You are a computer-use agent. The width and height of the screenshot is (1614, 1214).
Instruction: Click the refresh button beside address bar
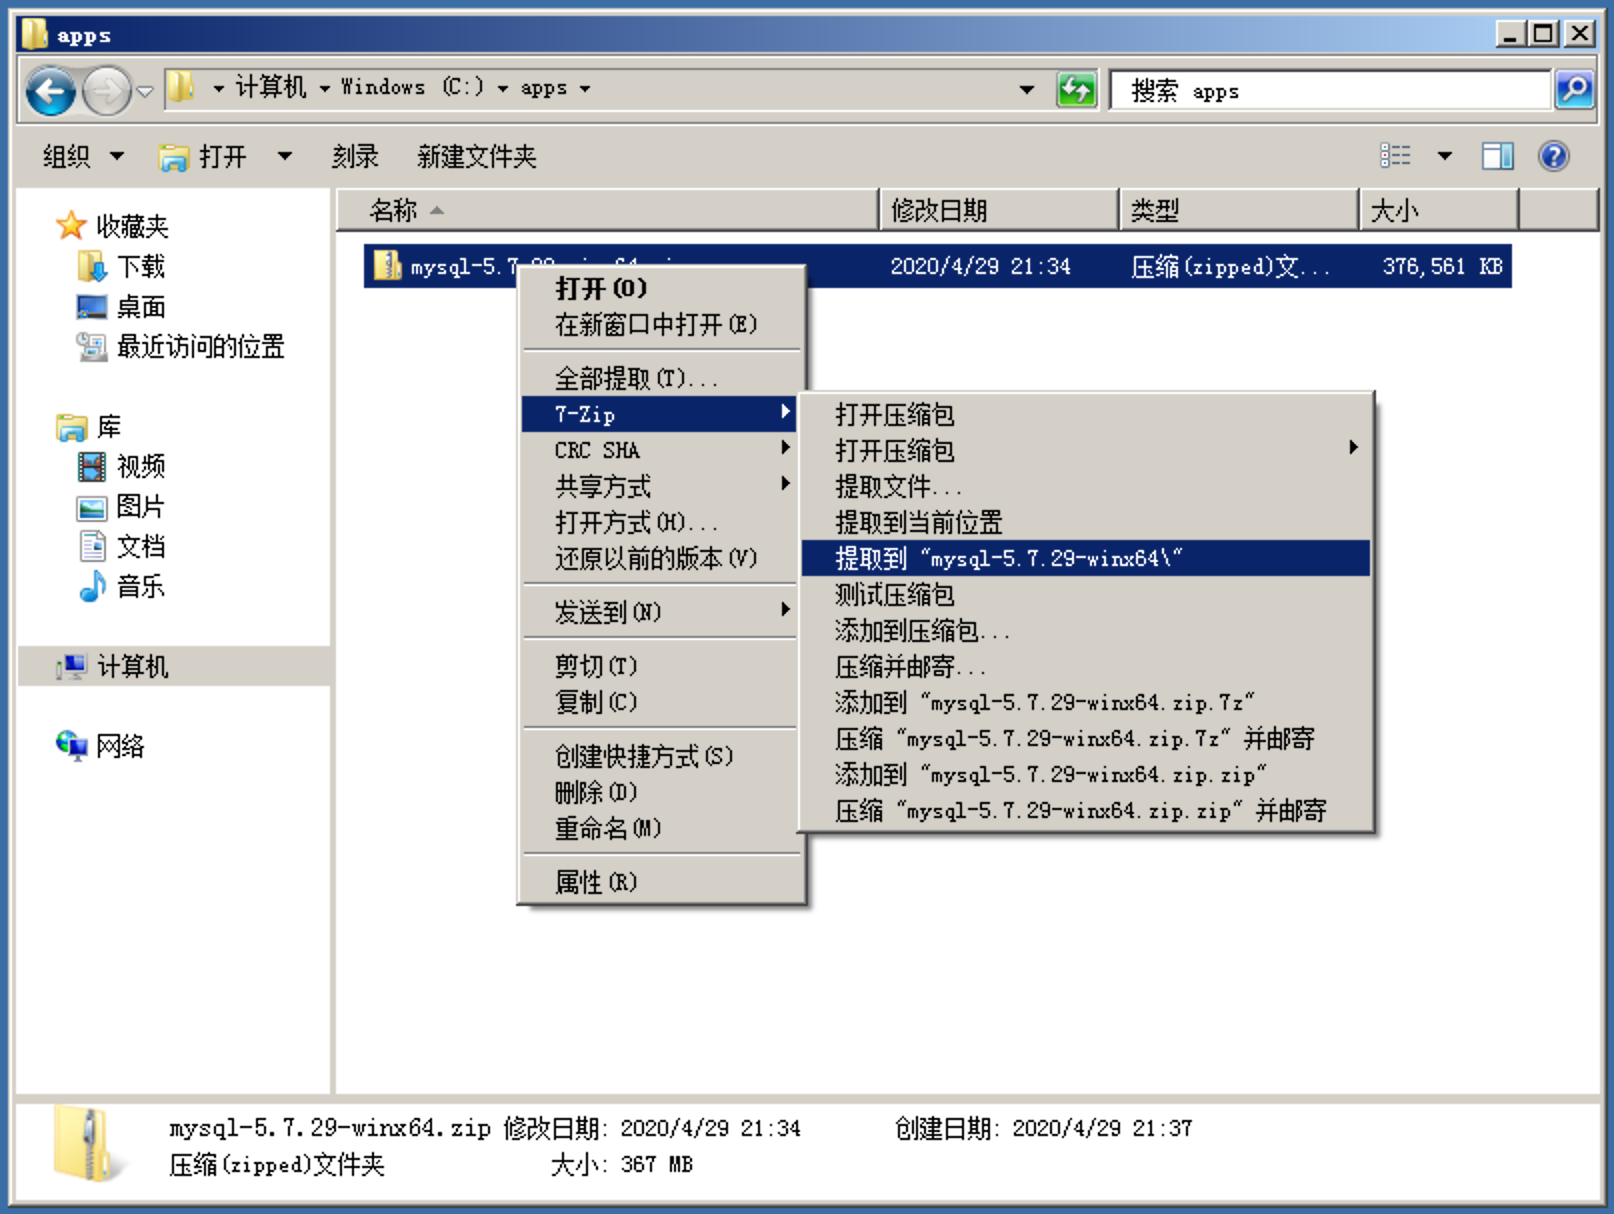coord(1076,90)
